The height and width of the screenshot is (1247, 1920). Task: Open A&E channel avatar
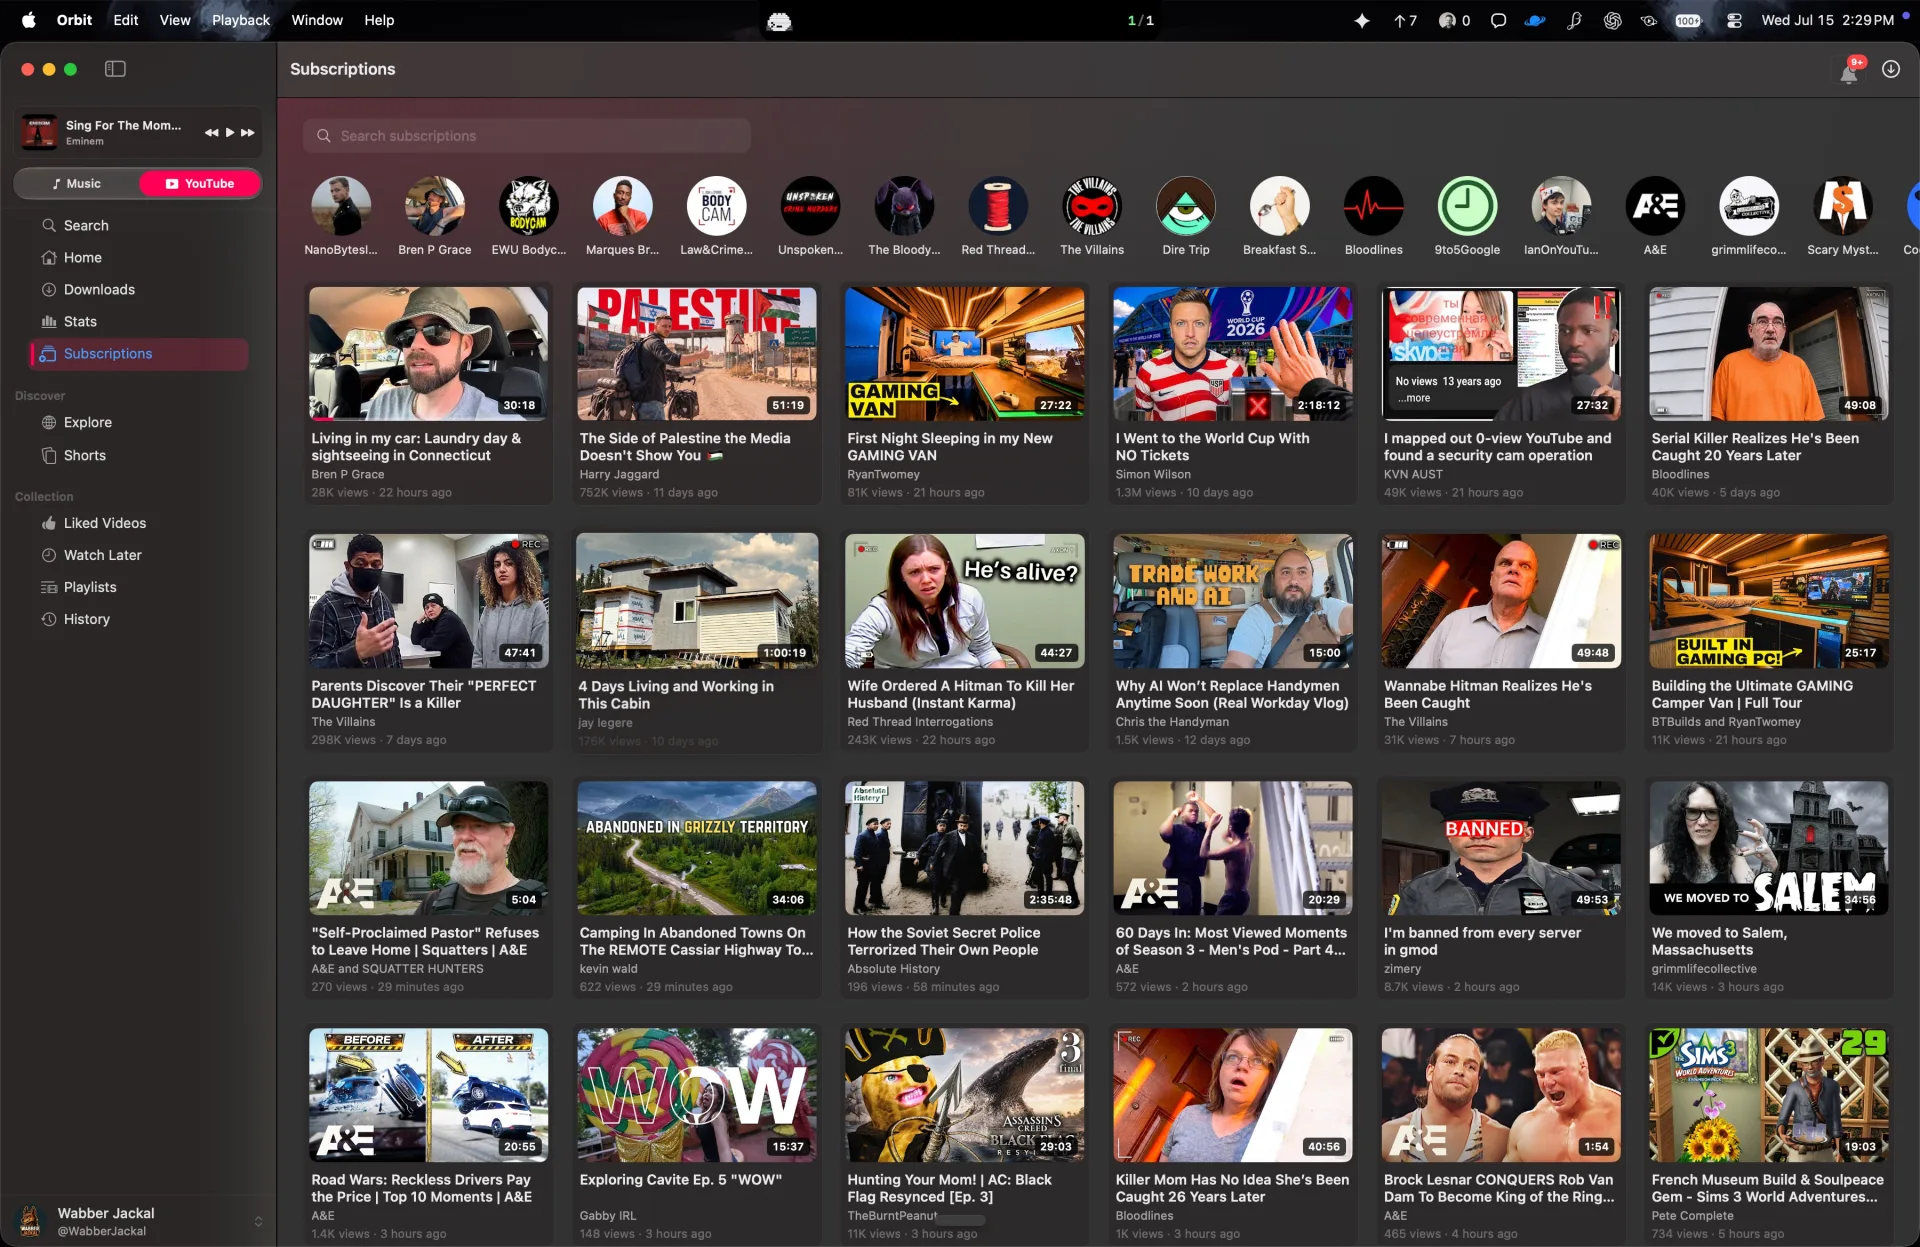tap(1655, 206)
